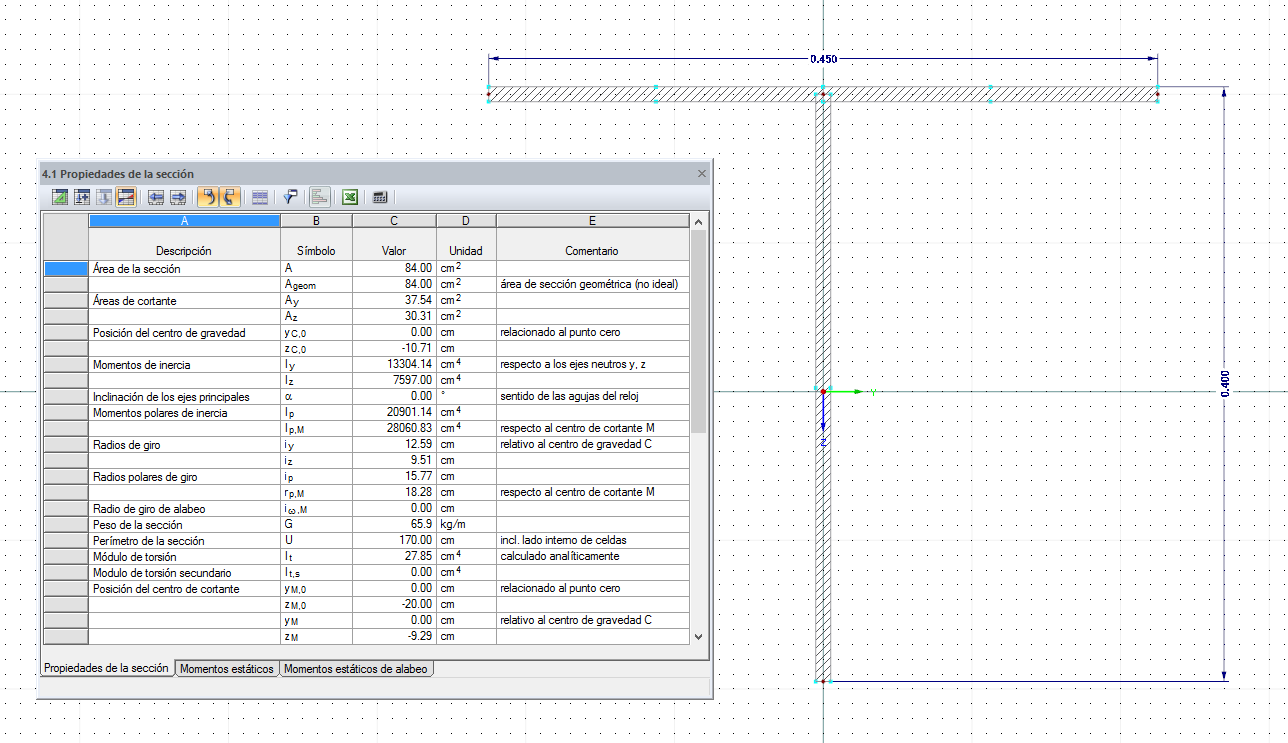
Task: Select column A header in the table
Action: coord(184,221)
